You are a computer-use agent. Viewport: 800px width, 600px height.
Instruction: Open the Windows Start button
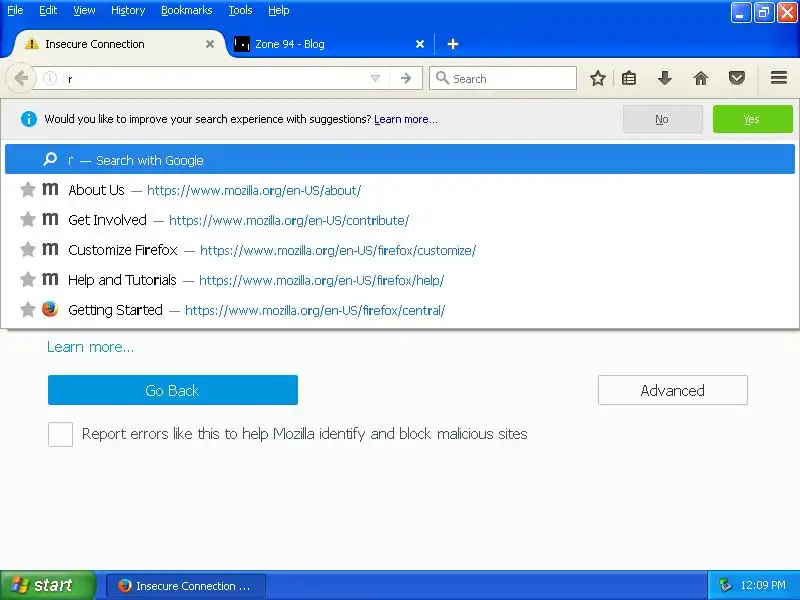(47, 585)
